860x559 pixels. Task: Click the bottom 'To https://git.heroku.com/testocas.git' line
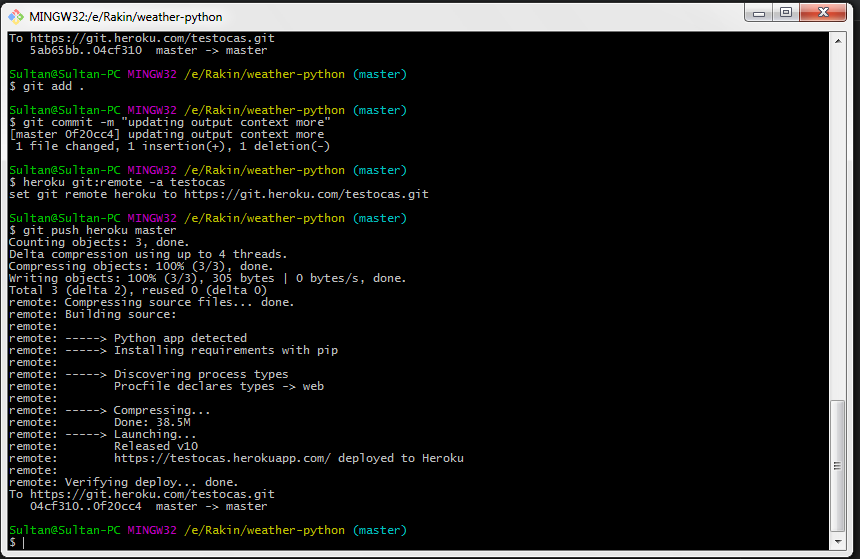pyautogui.click(x=142, y=495)
